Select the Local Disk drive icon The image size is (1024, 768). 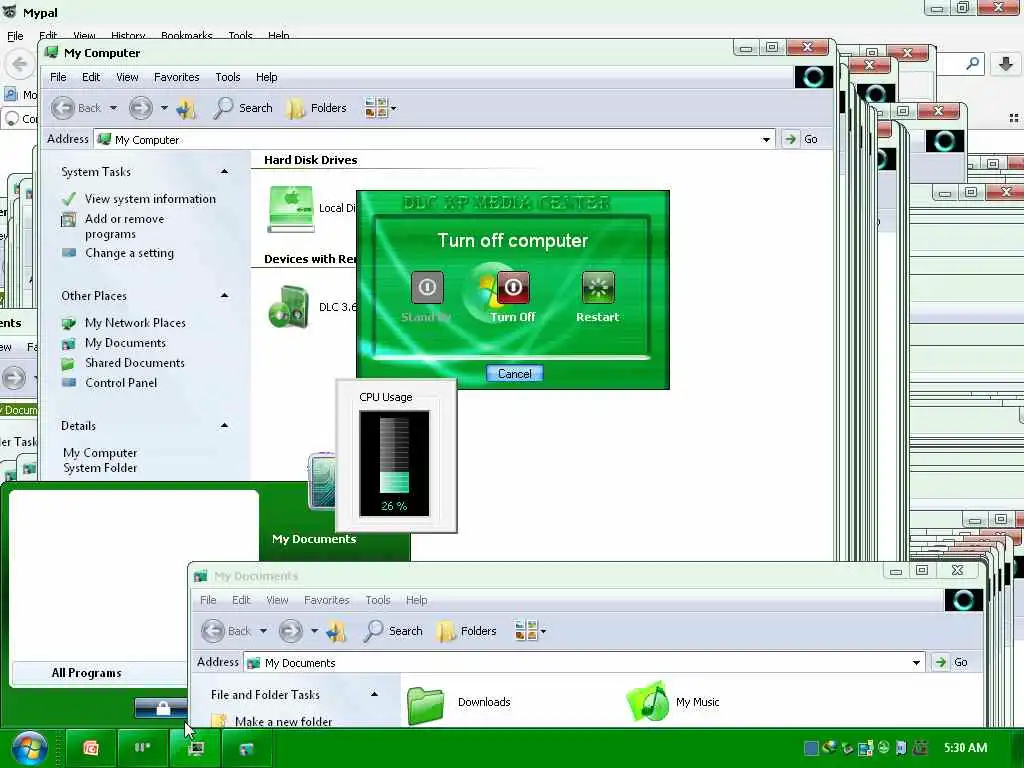291,209
